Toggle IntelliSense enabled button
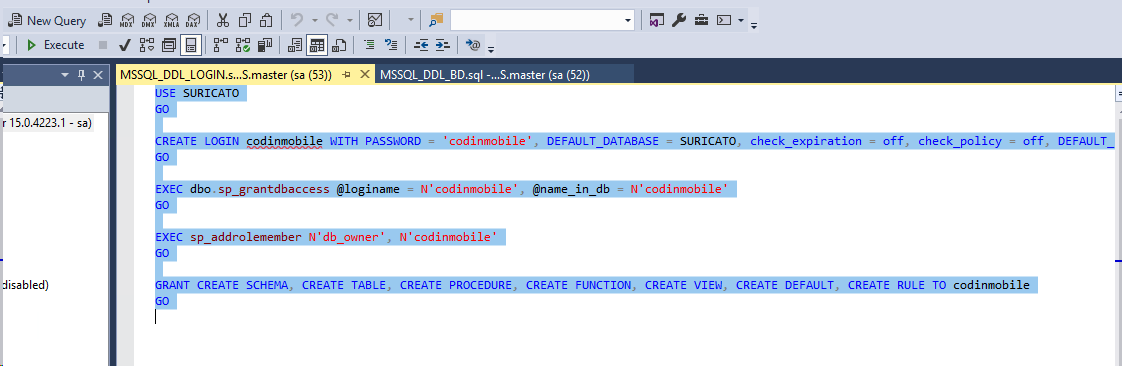Screen dimensions: 1122x366 pyautogui.click(x=190, y=45)
